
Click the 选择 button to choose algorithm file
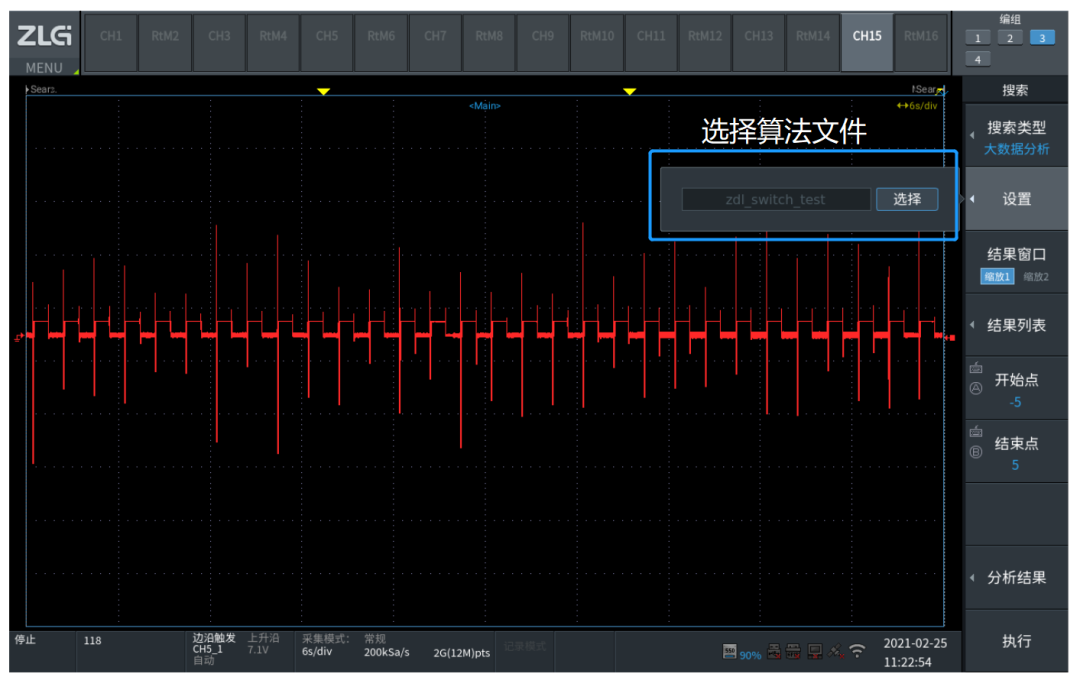[x=906, y=199]
